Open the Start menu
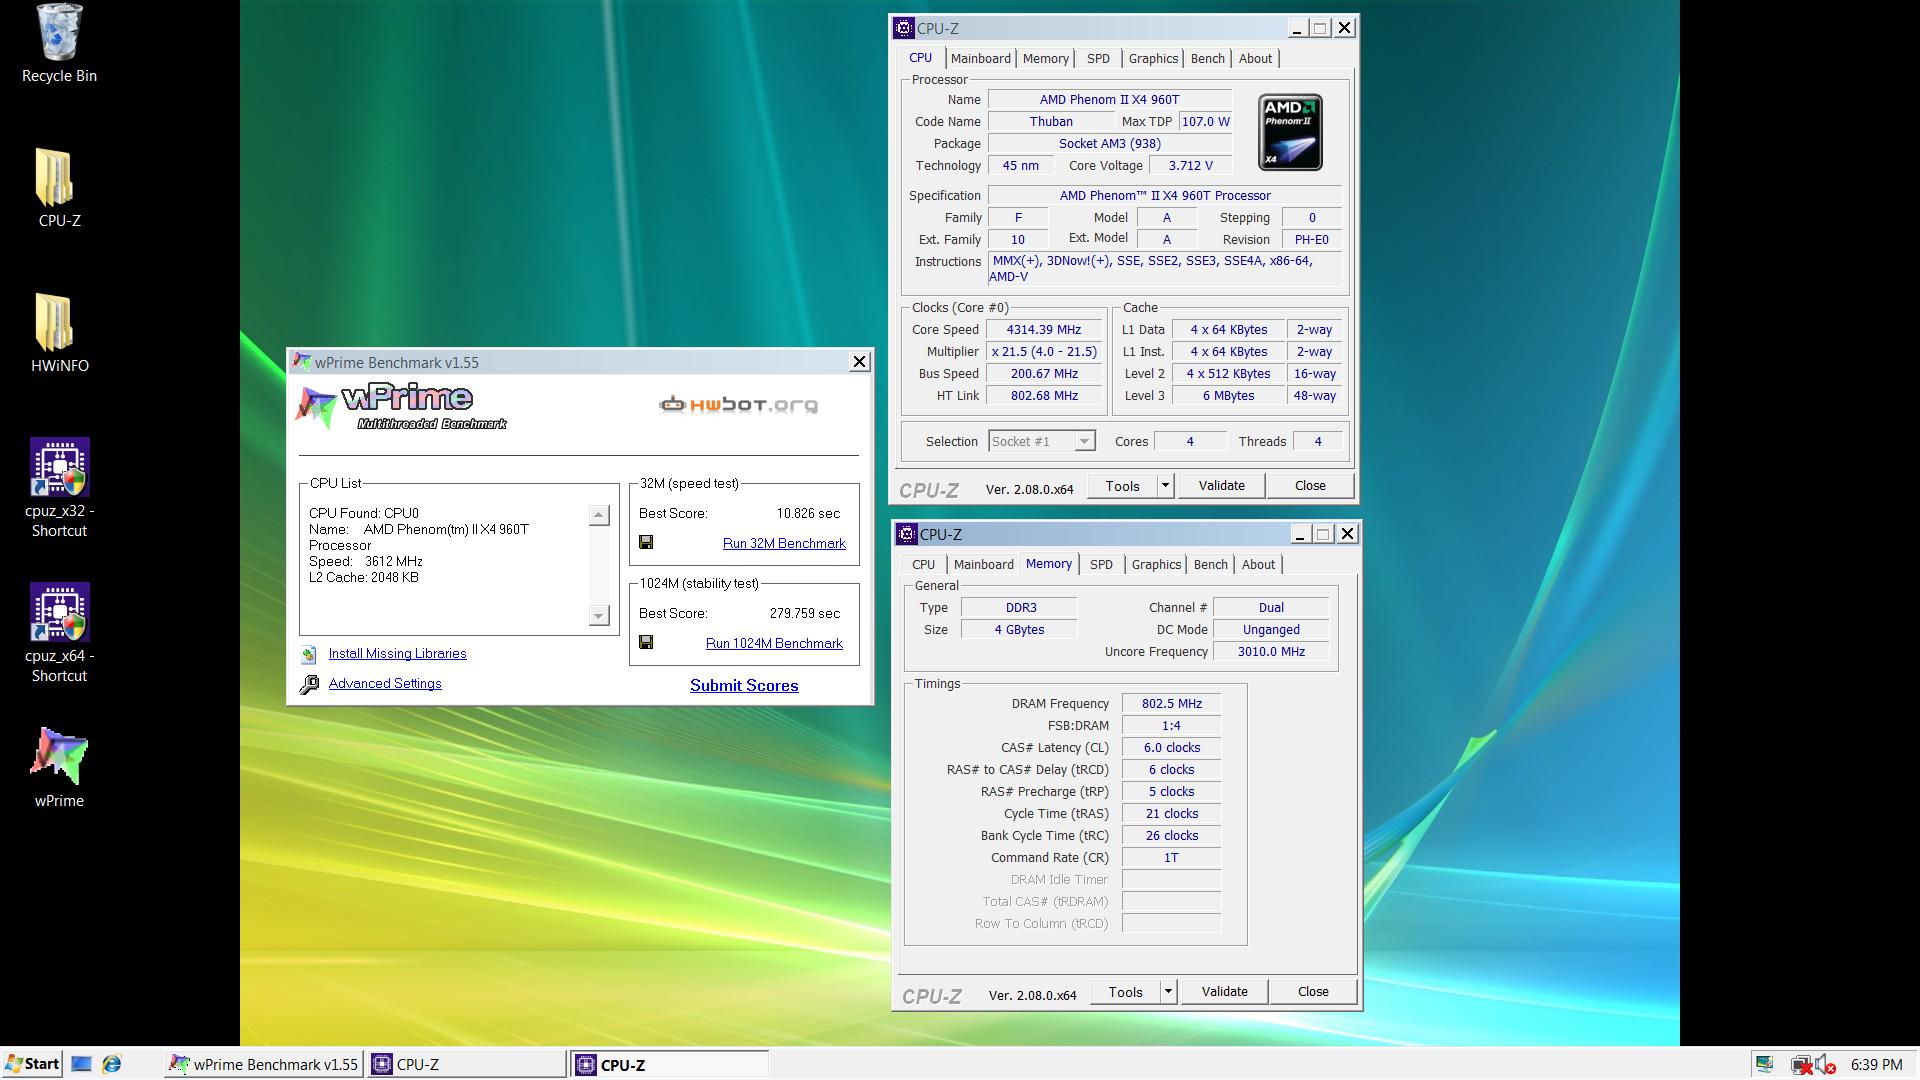1920x1080 pixels. (32, 1064)
